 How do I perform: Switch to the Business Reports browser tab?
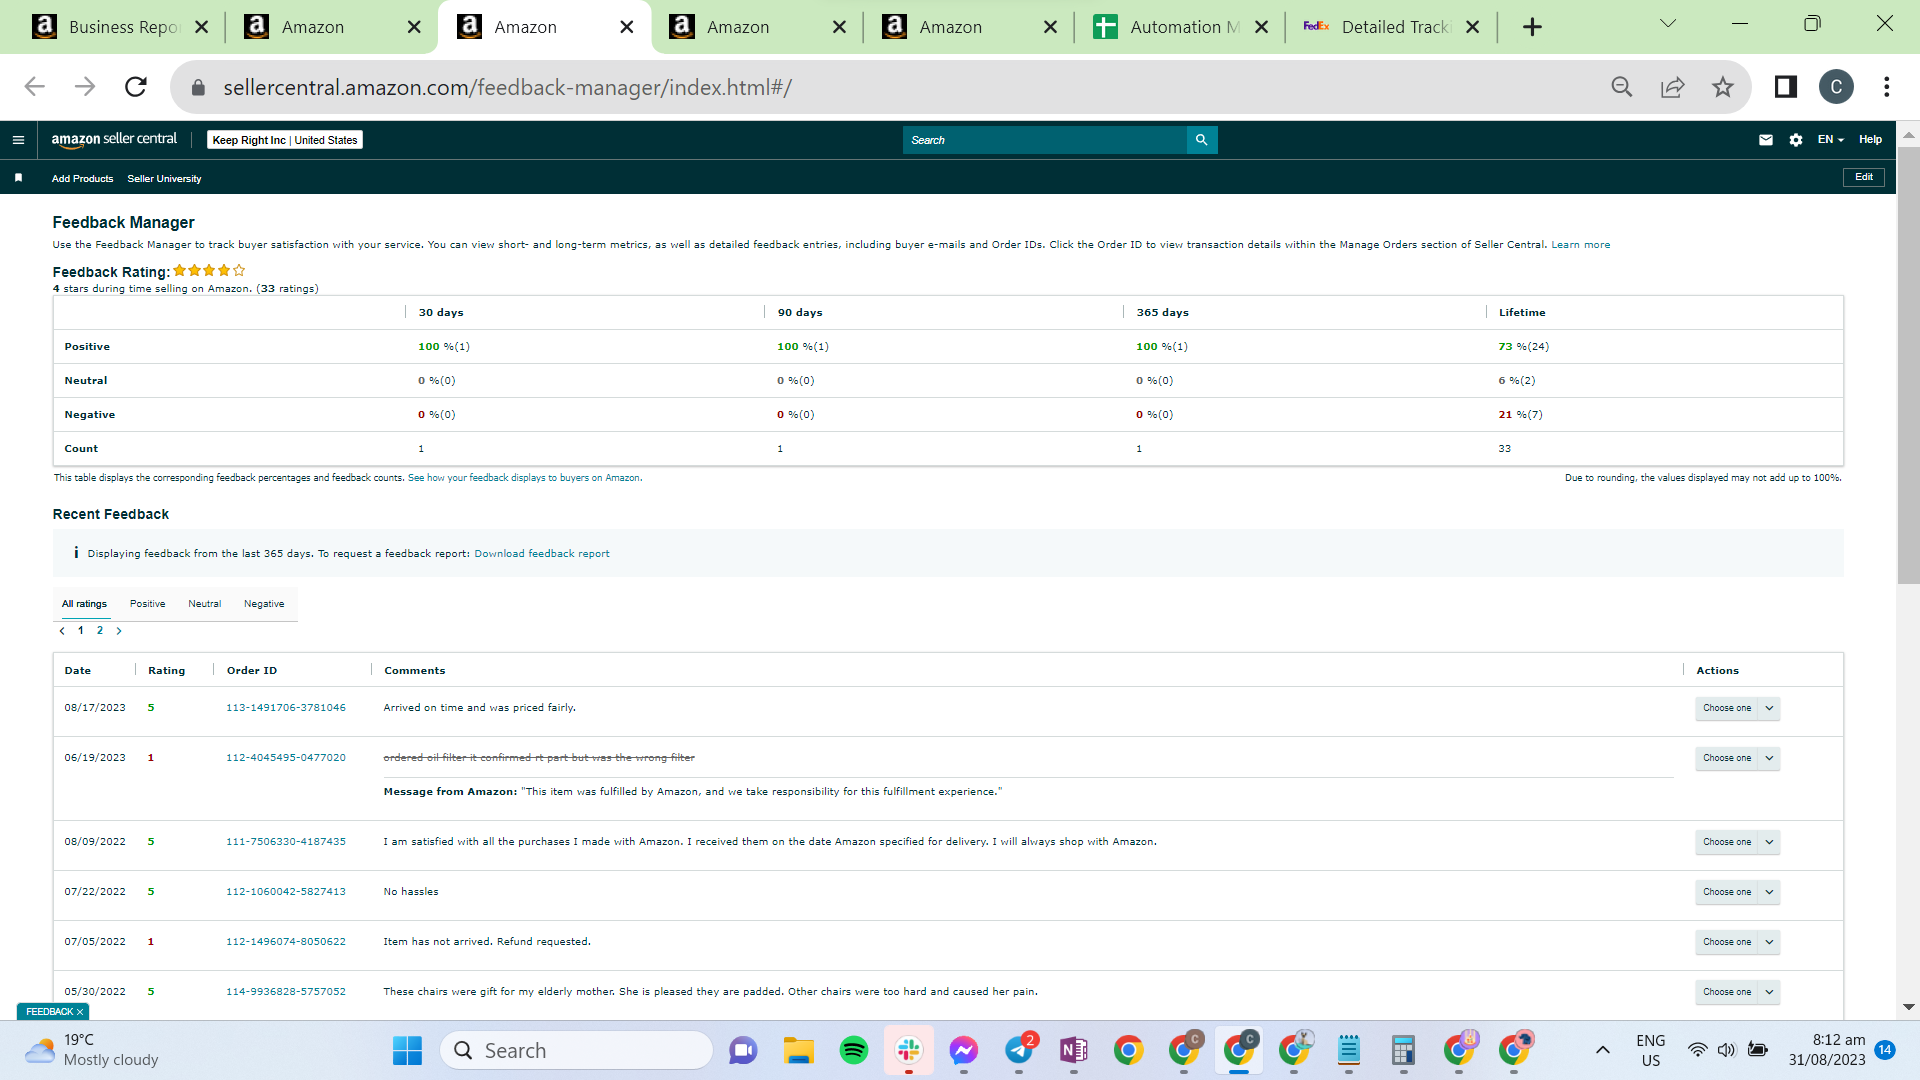[119, 27]
